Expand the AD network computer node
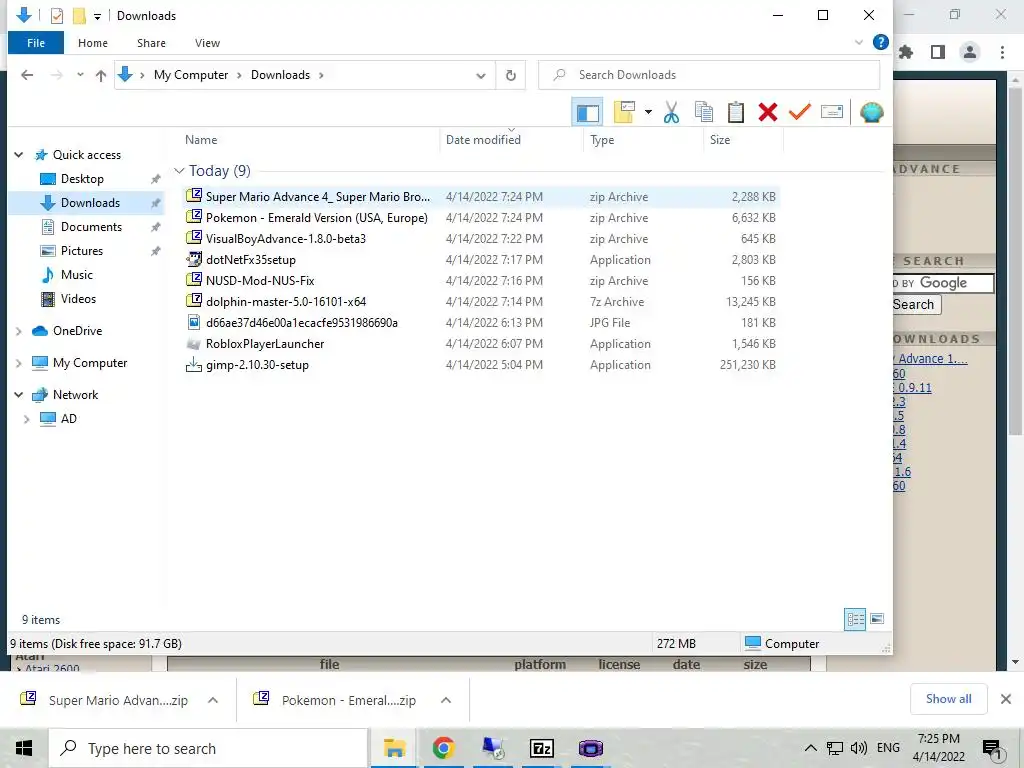Viewport: 1024px width, 768px height. click(x=27, y=419)
